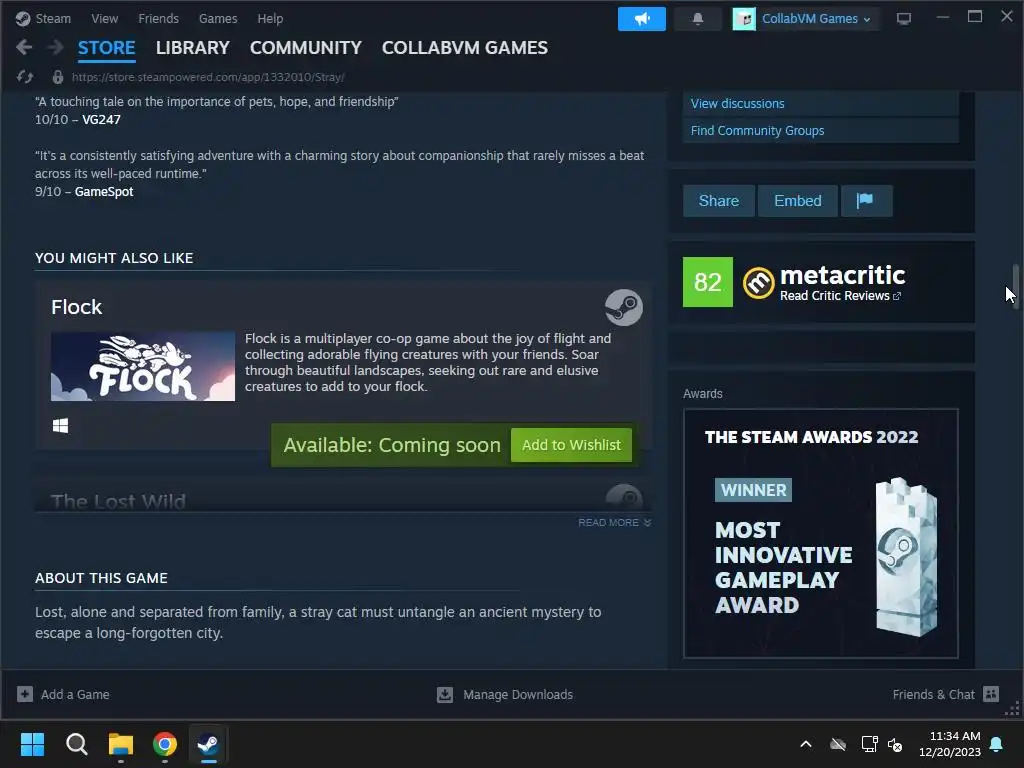Click the store page URL field
This screenshot has width=1024, height=768.
coord(208,77)
